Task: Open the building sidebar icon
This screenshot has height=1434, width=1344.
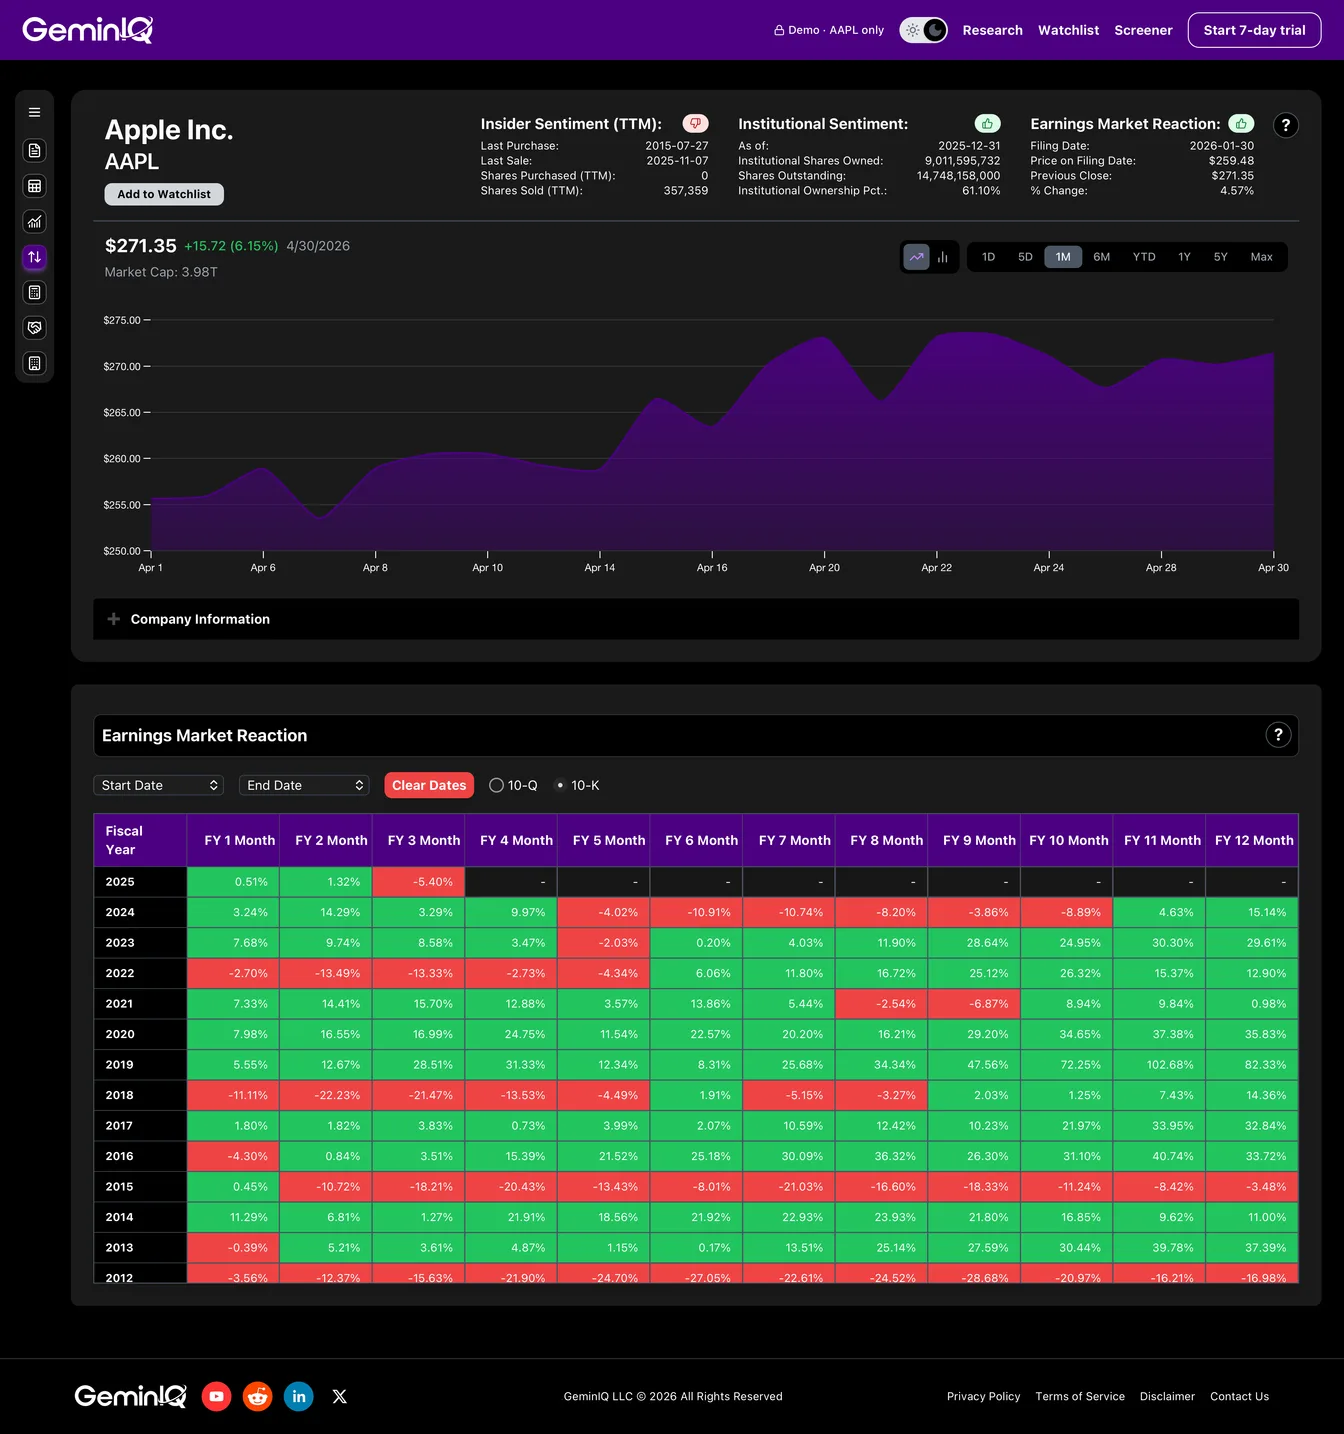Action: click(x=34, y=364)
